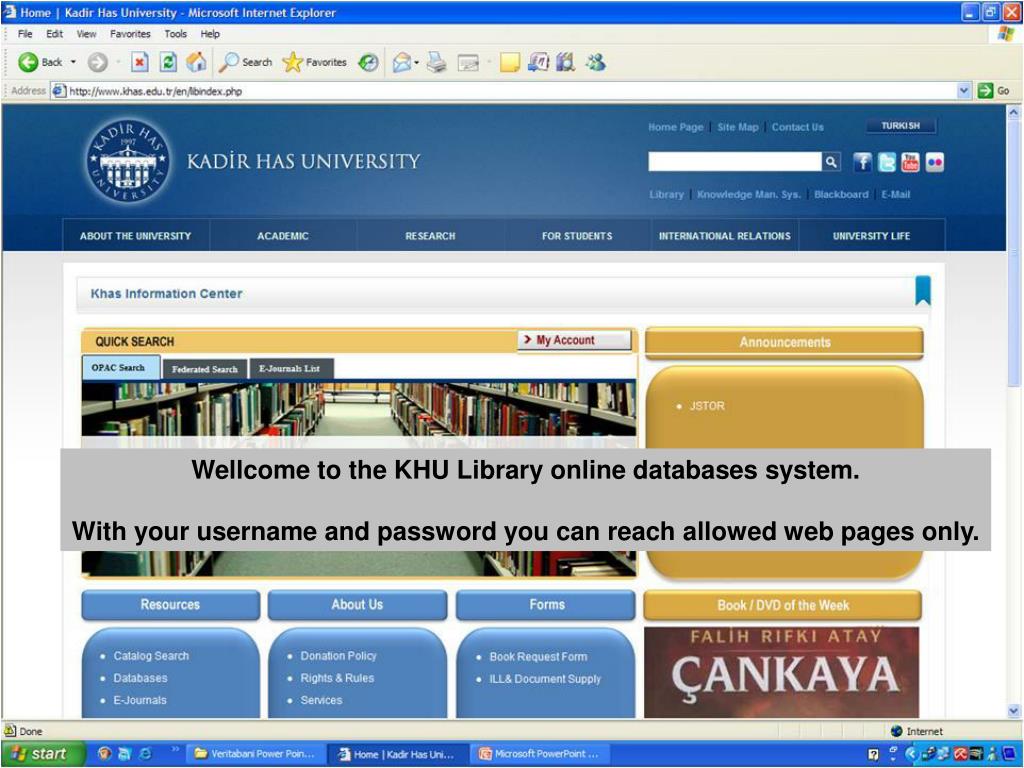1024x768 pixels.
Task: Open the JSTOR announcement link
Action: tap(707, 406)
